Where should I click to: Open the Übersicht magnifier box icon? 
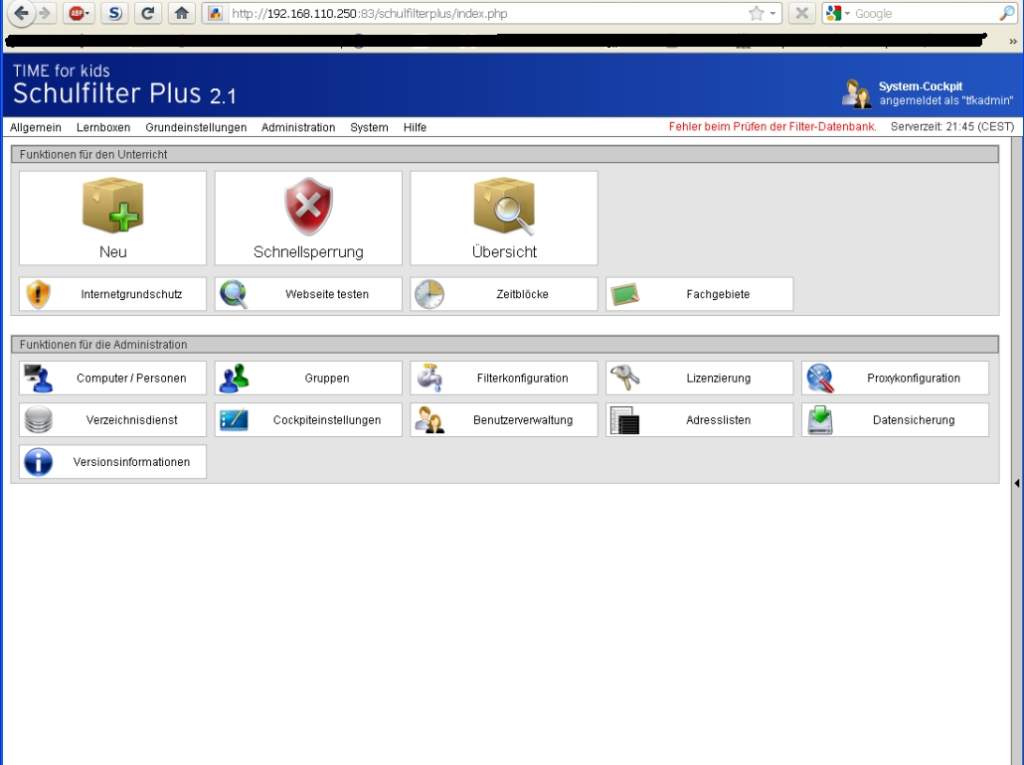click(504, 206)
